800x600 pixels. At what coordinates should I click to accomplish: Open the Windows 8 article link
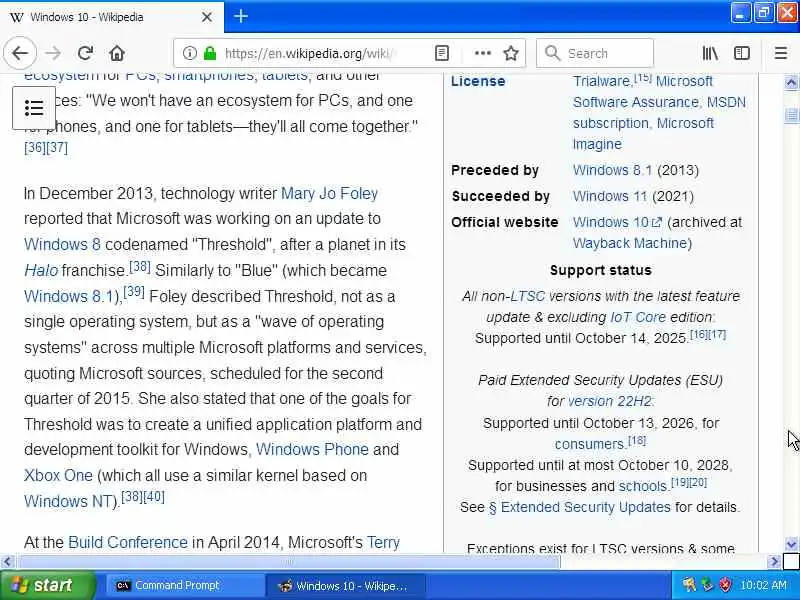(x=62, y=244)
